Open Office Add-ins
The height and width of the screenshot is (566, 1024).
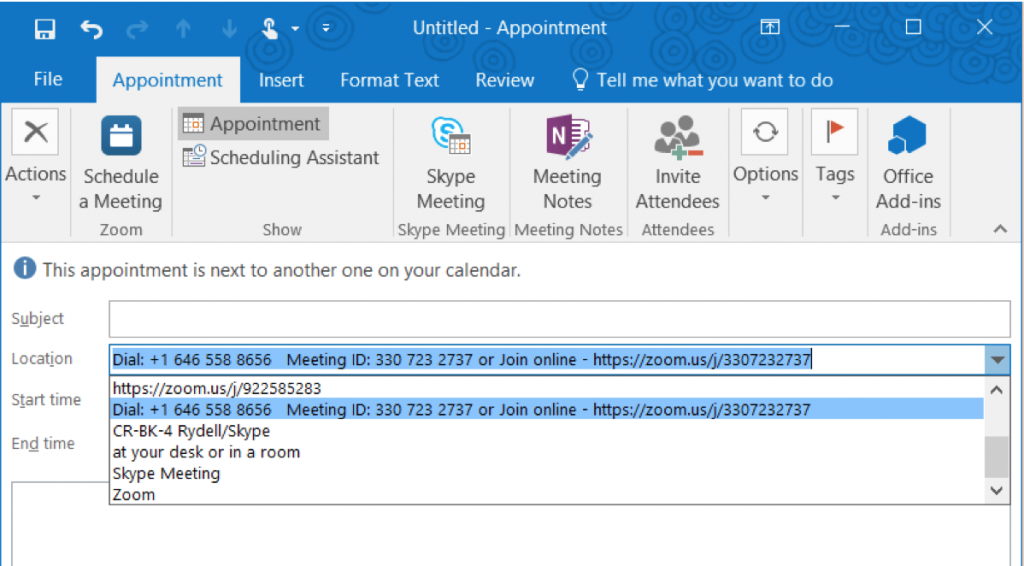pos(908,163)
